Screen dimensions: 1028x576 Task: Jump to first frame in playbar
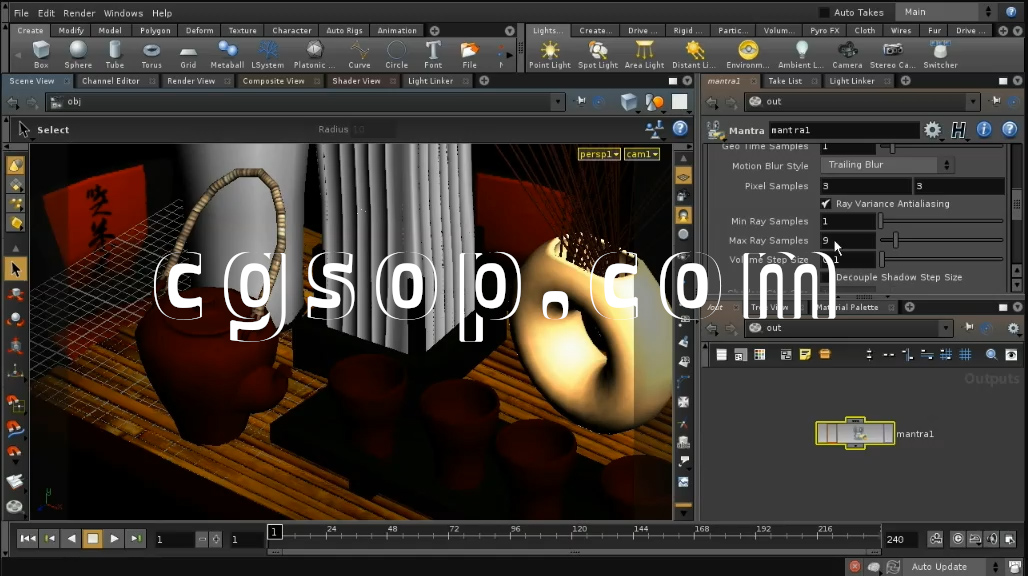pyautogui.click(x=28, y=539)
